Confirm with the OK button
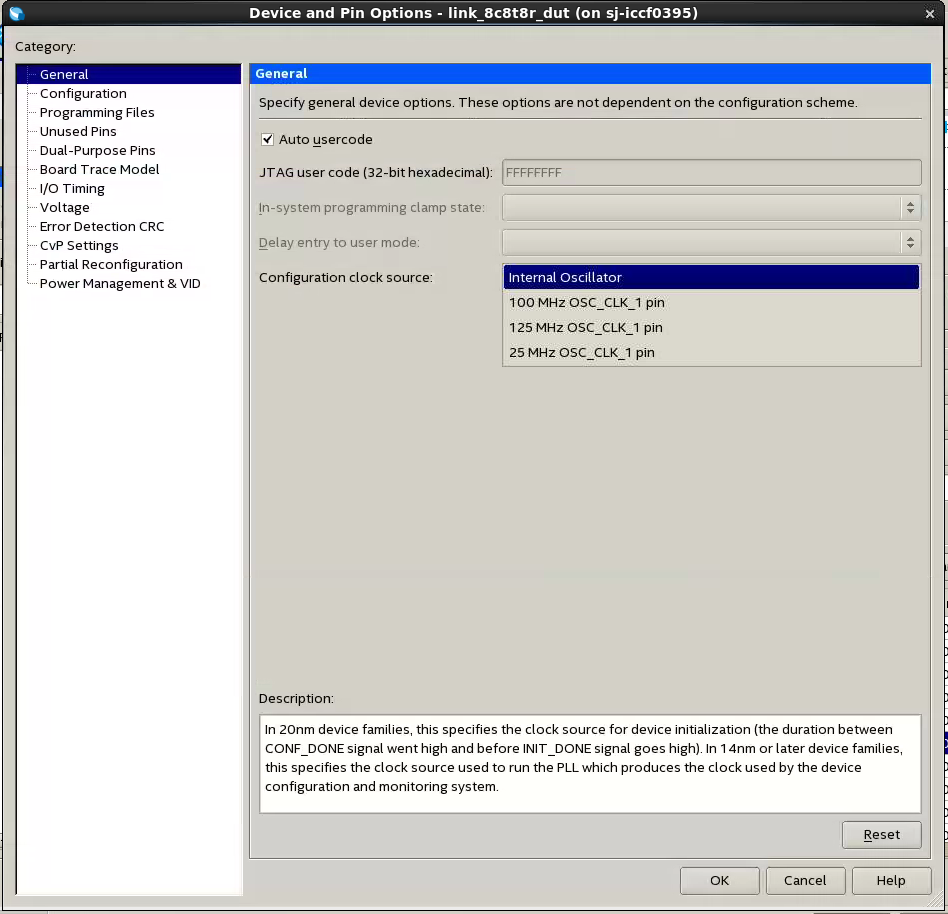Viewport: 948px width, 914px height. (719, 881)
